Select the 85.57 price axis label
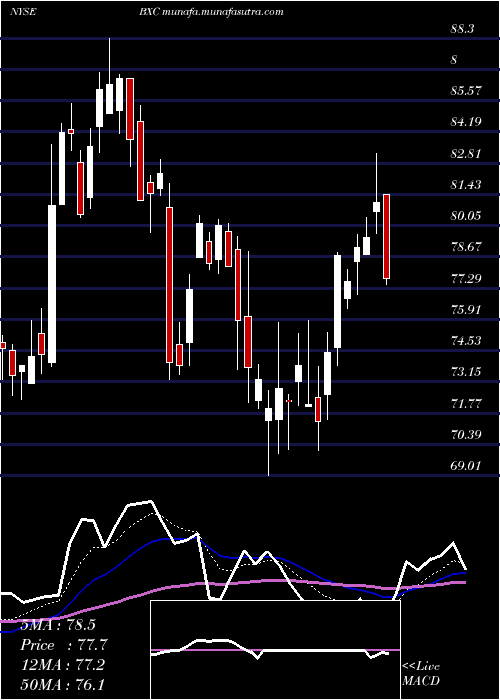Viewport: 500px width, 700px height. (466, 90)
